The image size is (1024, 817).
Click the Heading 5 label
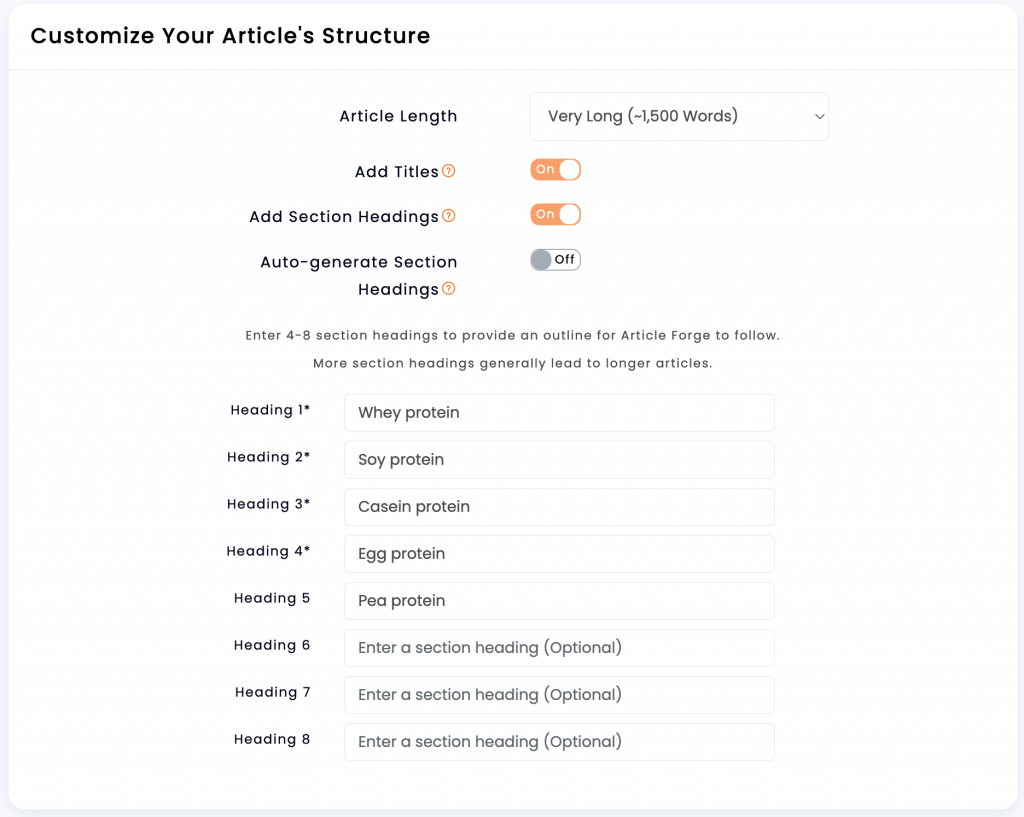[272, 598]
